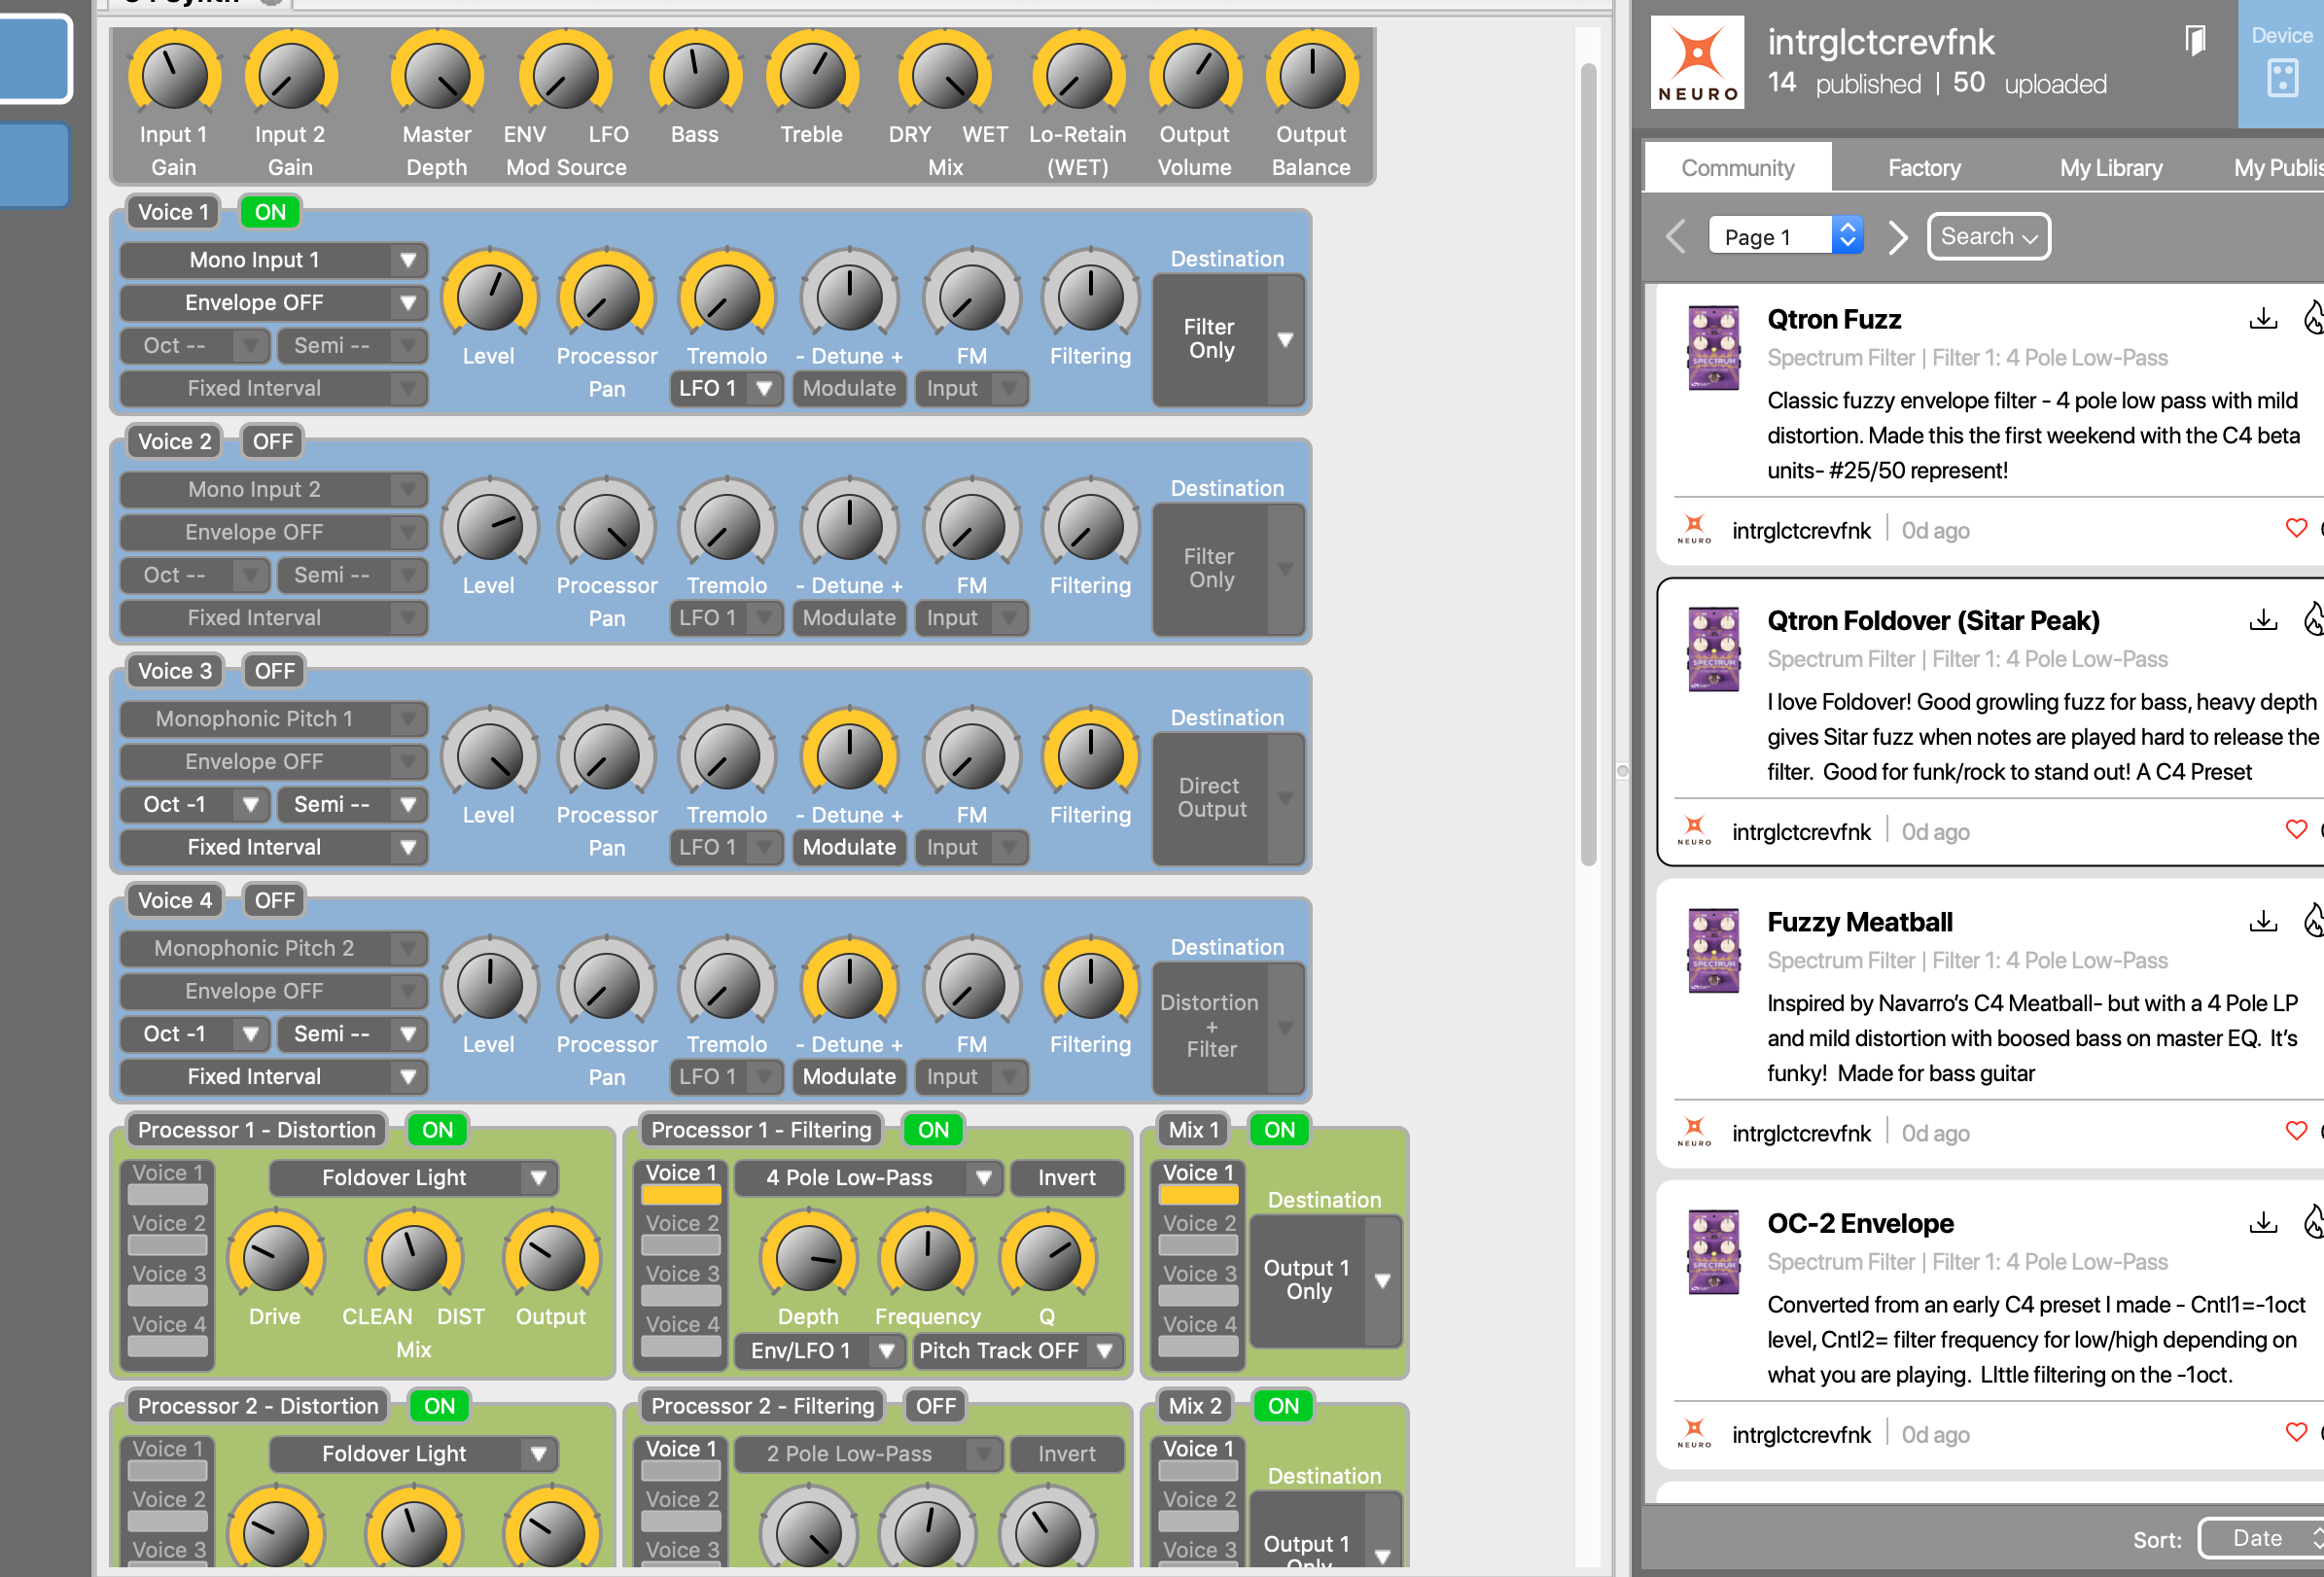Open the Sort by Date selector

click(x=2262, y=1538)
